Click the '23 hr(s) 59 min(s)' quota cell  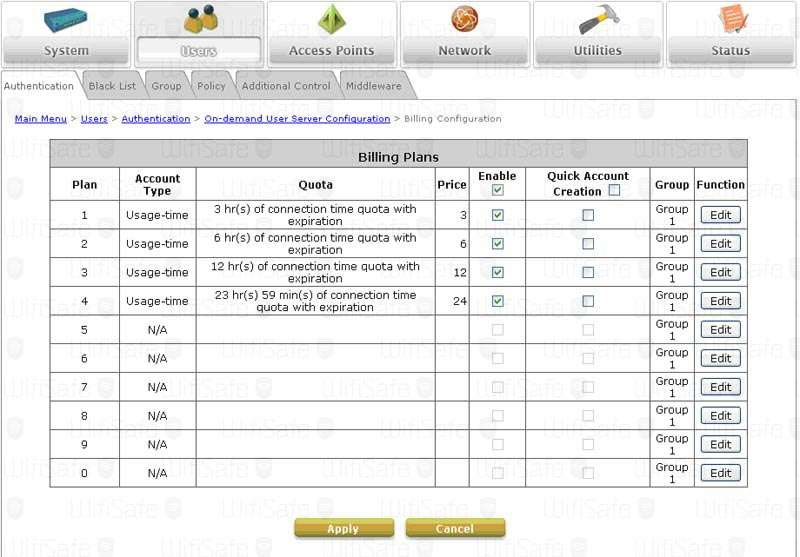315,301
